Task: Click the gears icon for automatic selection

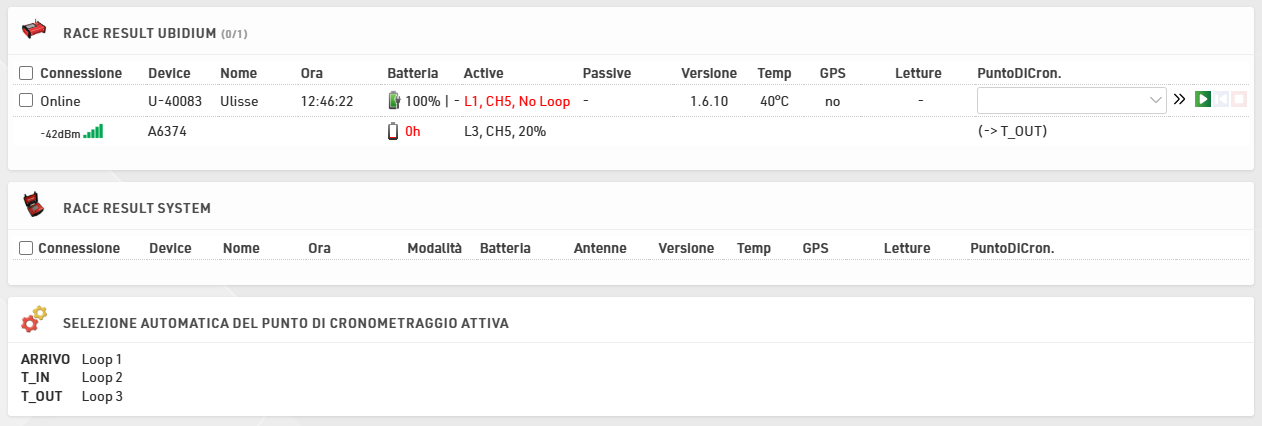Action: (x=34, y=320)
